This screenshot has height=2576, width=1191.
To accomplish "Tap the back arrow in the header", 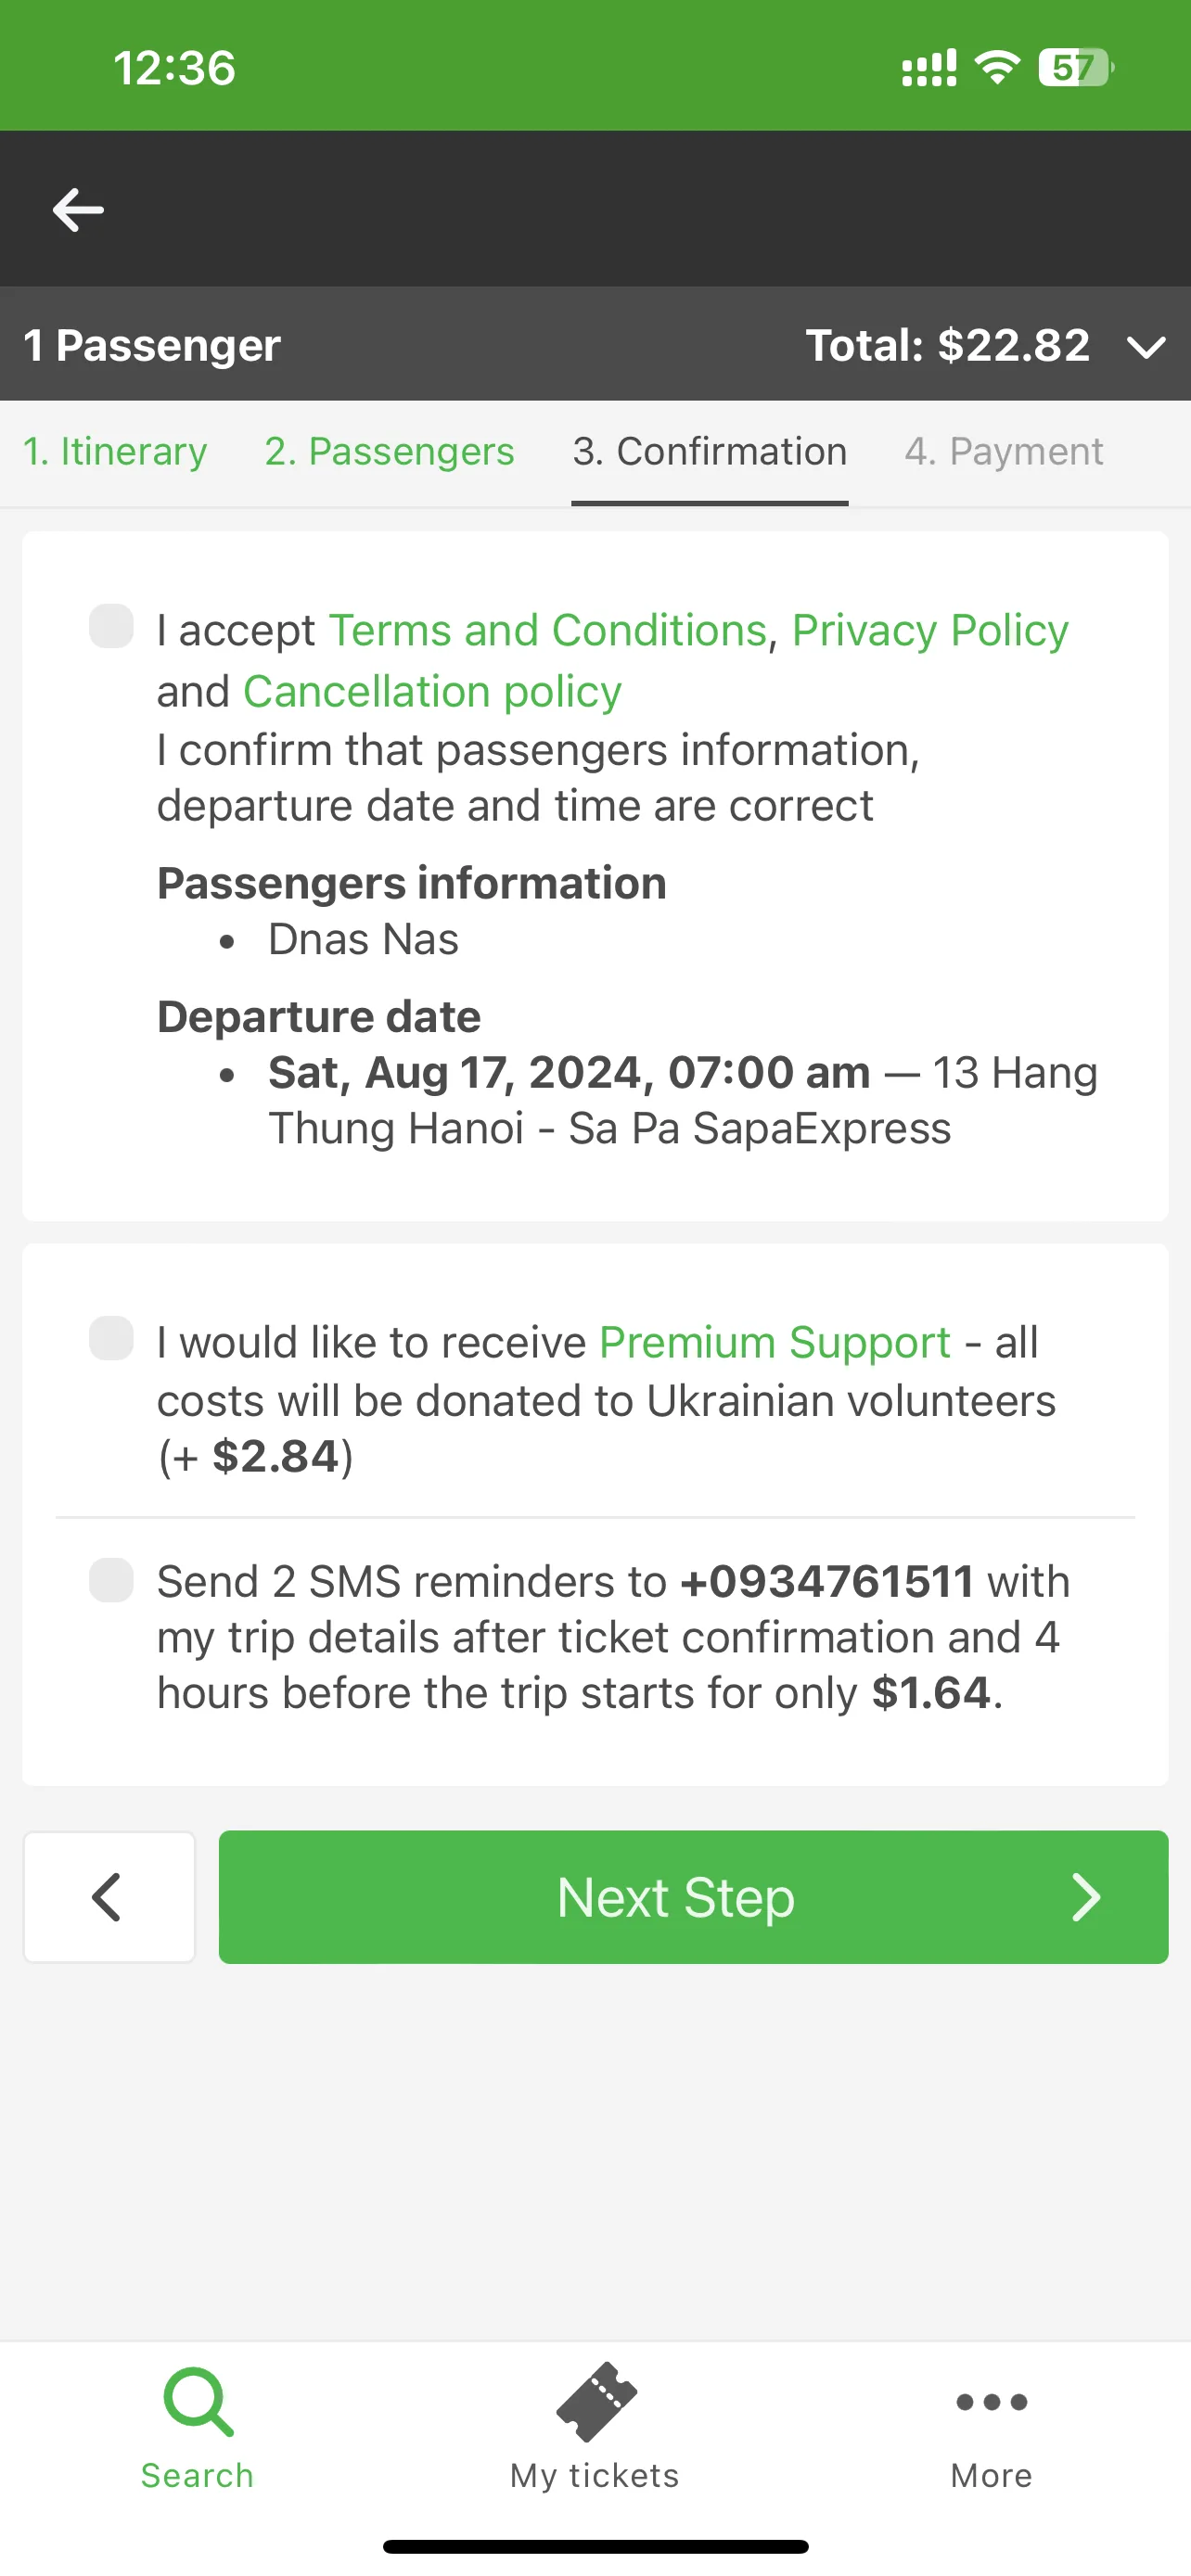I will coord(78,210).
